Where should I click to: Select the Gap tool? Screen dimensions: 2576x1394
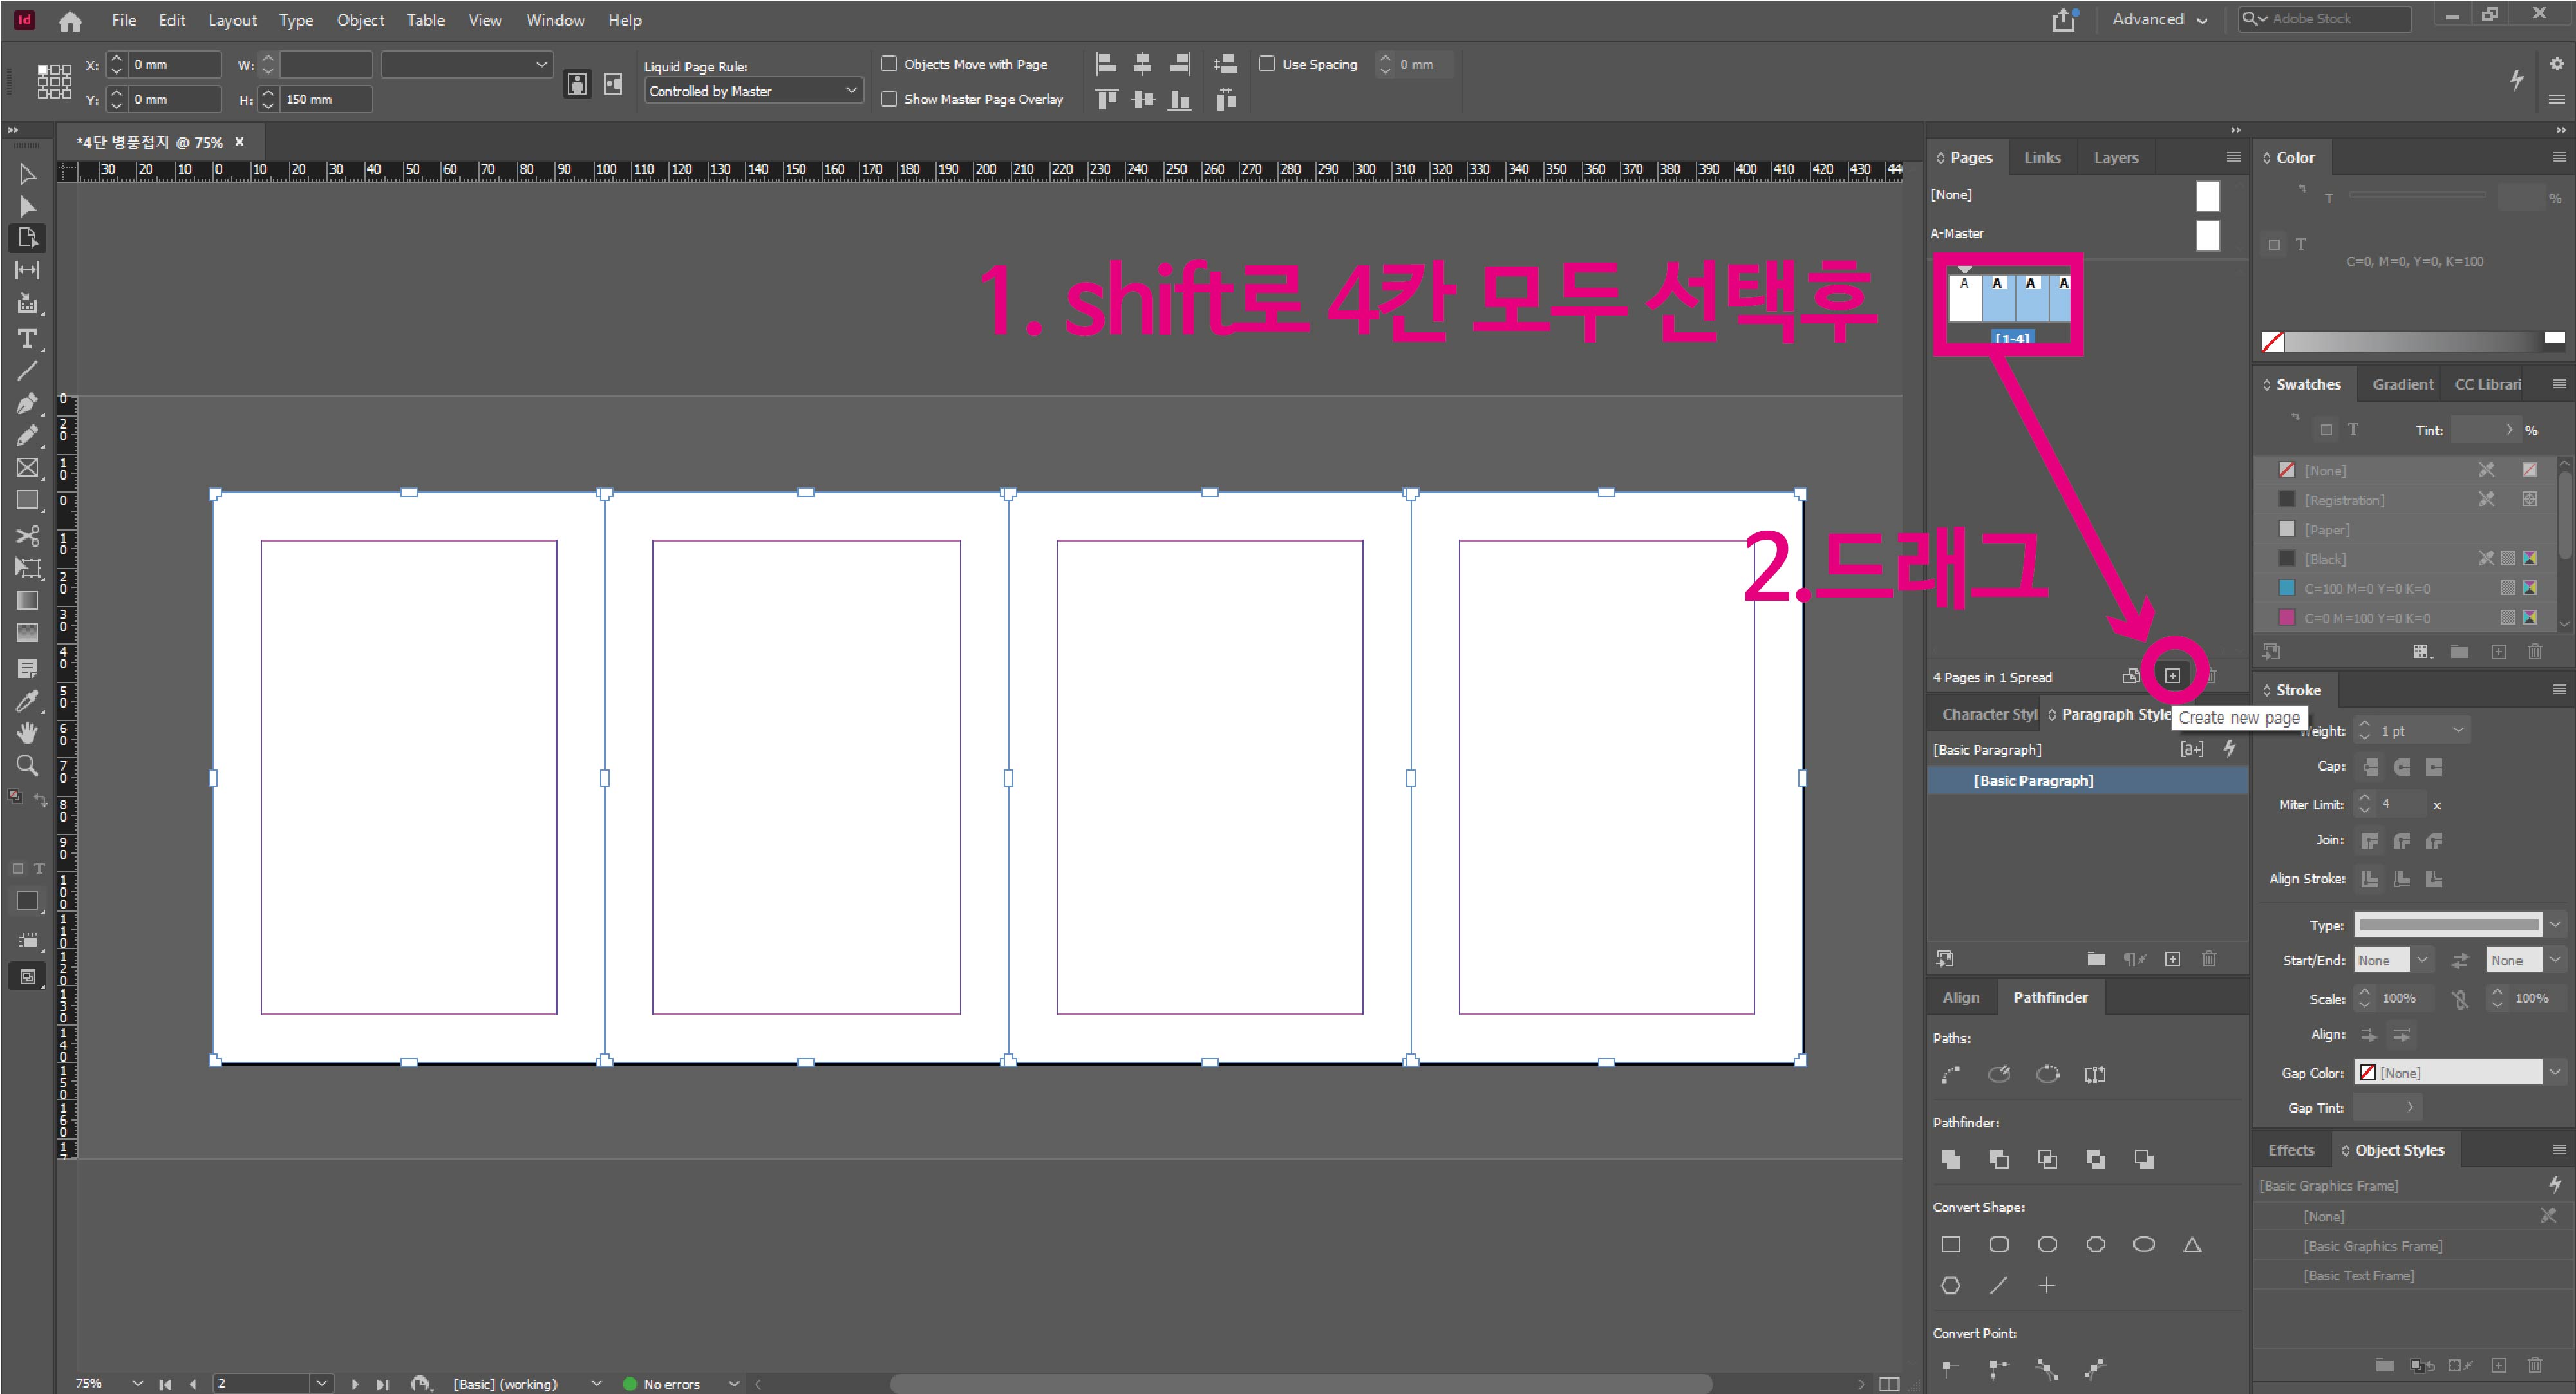coord(27,270)
